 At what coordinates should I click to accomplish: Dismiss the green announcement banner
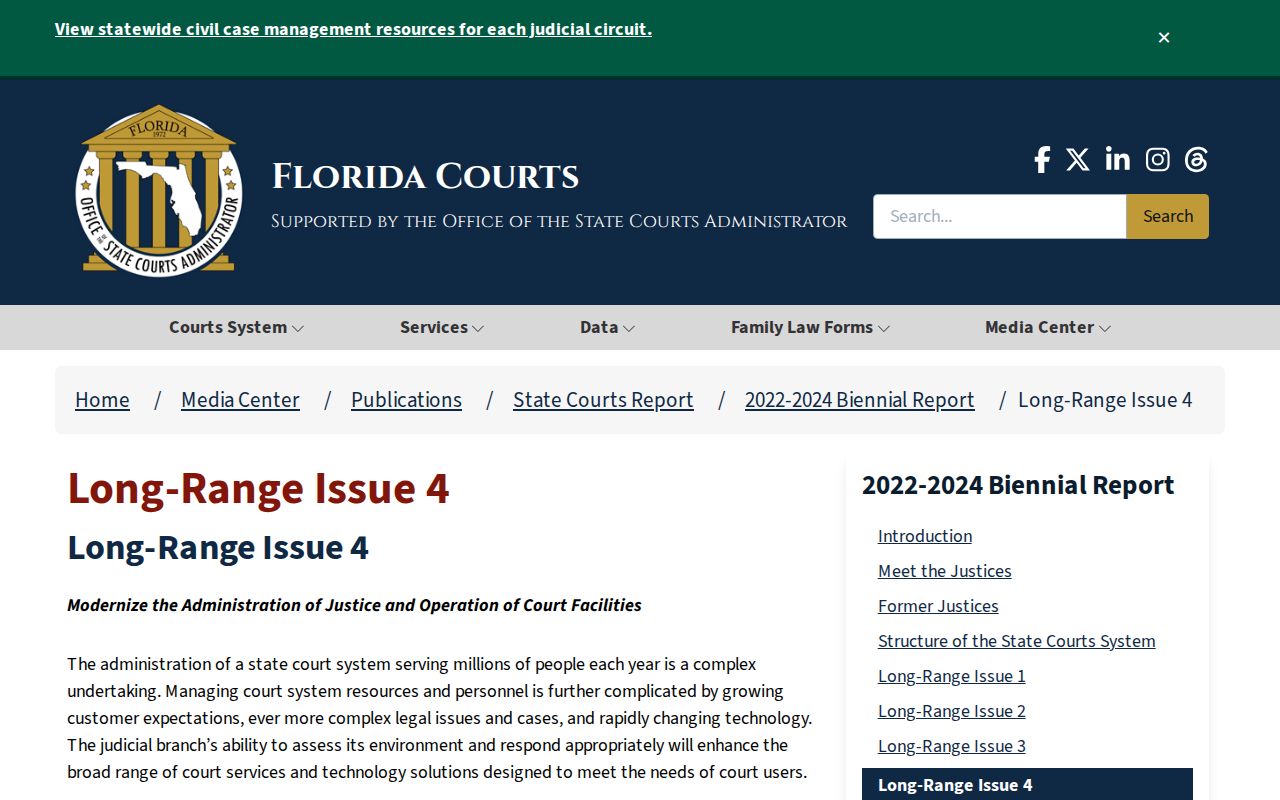[x=1164, y=38]
